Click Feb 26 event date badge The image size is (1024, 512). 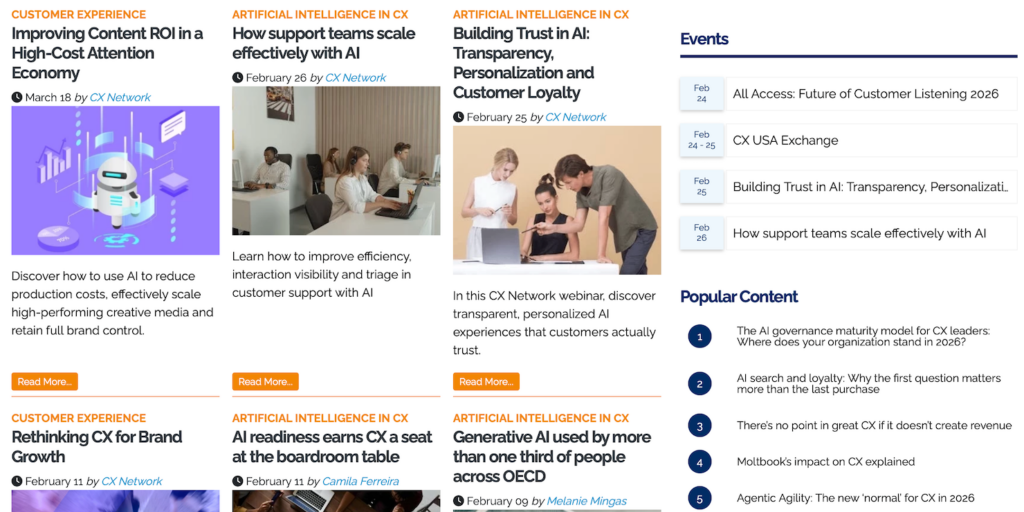pos(701,233)
